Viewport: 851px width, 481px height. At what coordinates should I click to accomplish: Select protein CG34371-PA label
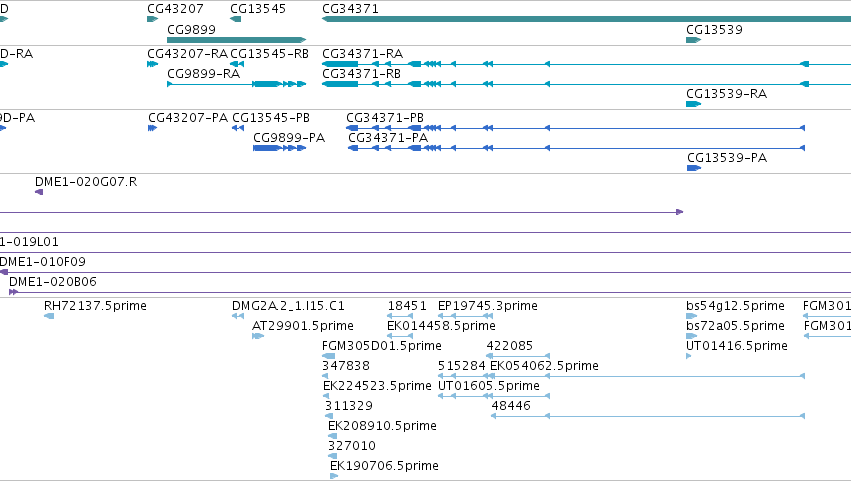pyautogui.click(x=388, y=138)
